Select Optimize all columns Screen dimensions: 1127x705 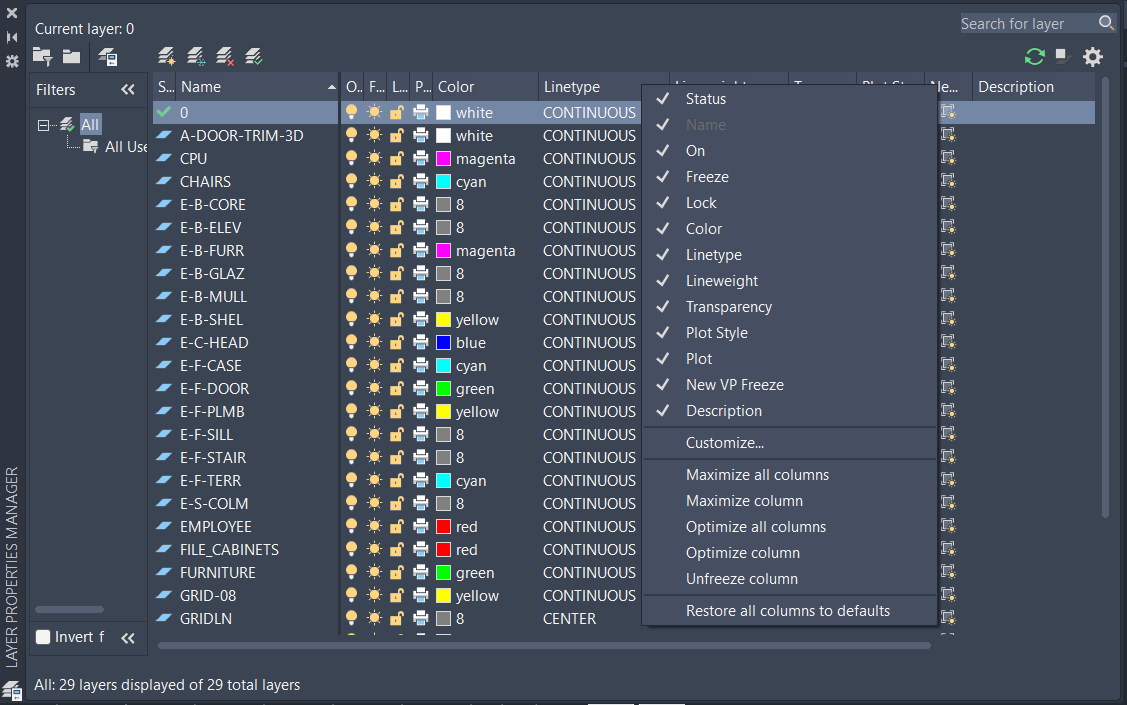pos(755,527)
